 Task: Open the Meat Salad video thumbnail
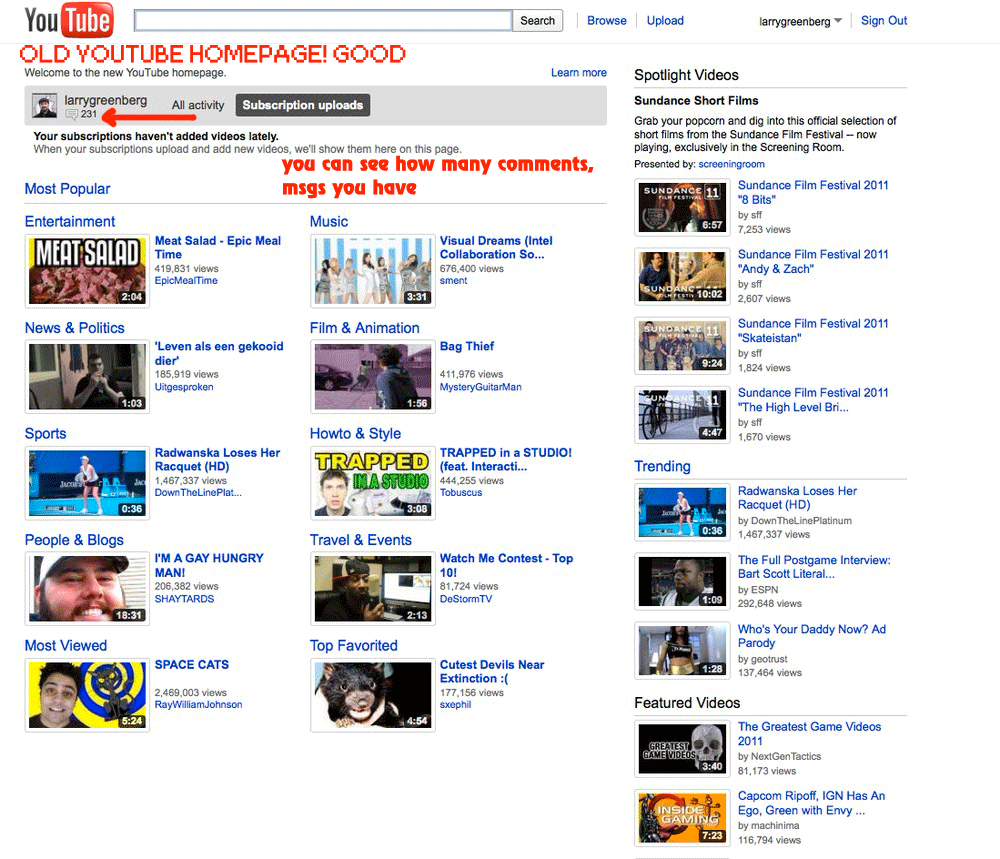87,270
